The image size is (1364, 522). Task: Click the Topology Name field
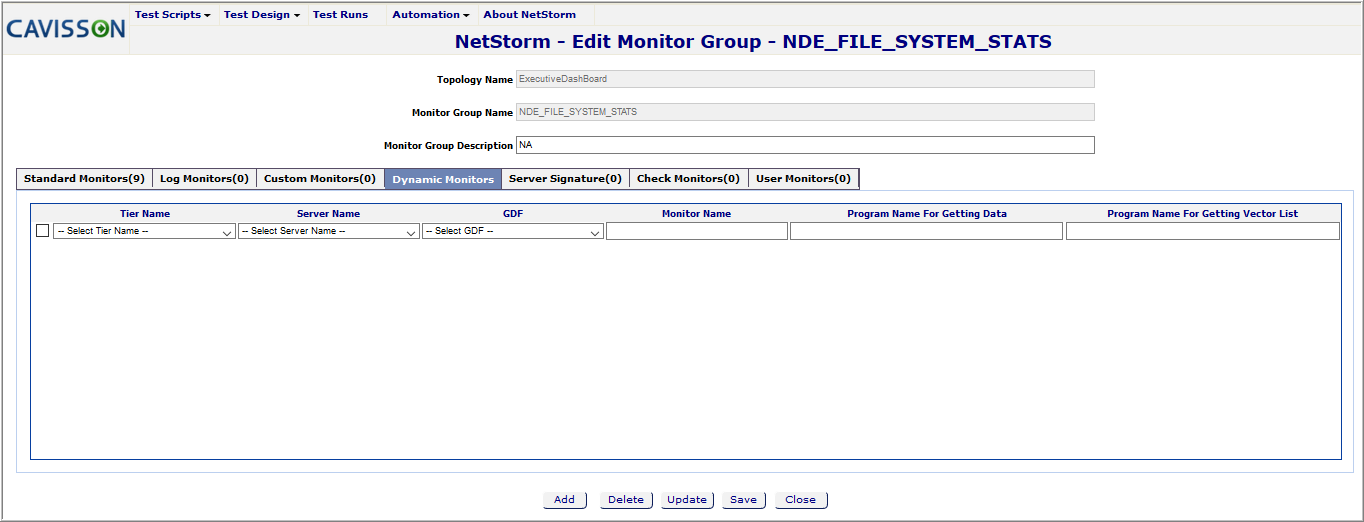[x=805, y=79]
